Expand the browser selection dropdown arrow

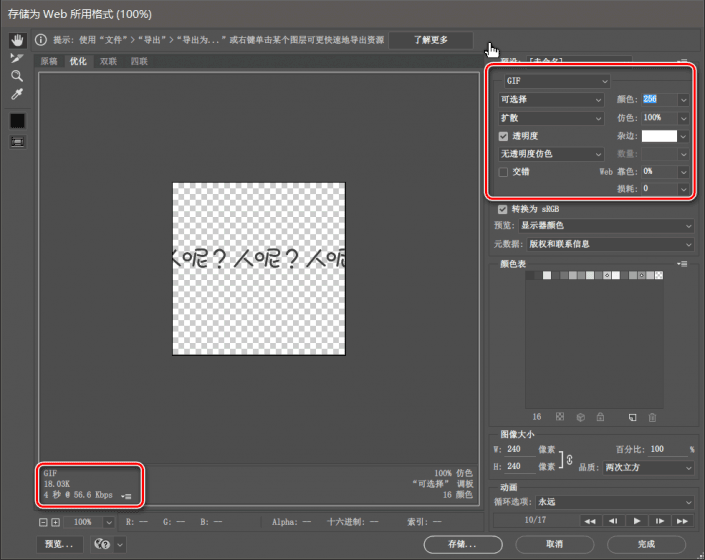120,545
